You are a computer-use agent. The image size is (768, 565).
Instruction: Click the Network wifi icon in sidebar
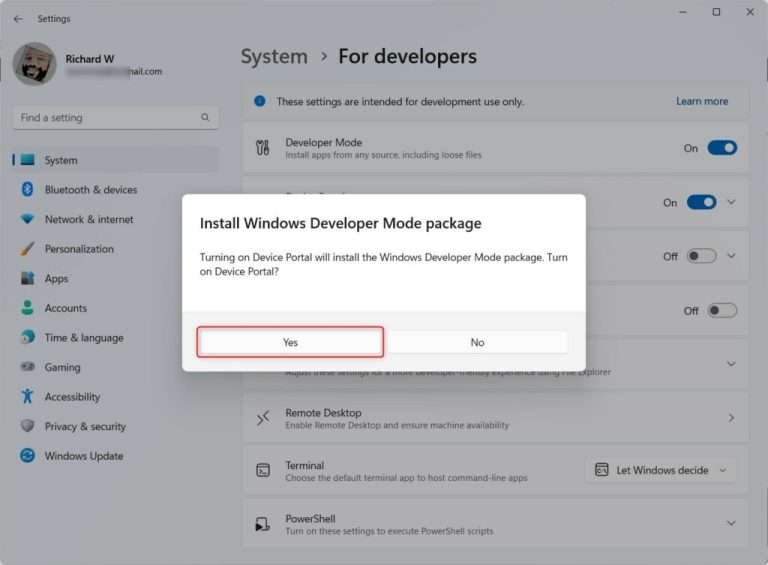coord(27,218)
